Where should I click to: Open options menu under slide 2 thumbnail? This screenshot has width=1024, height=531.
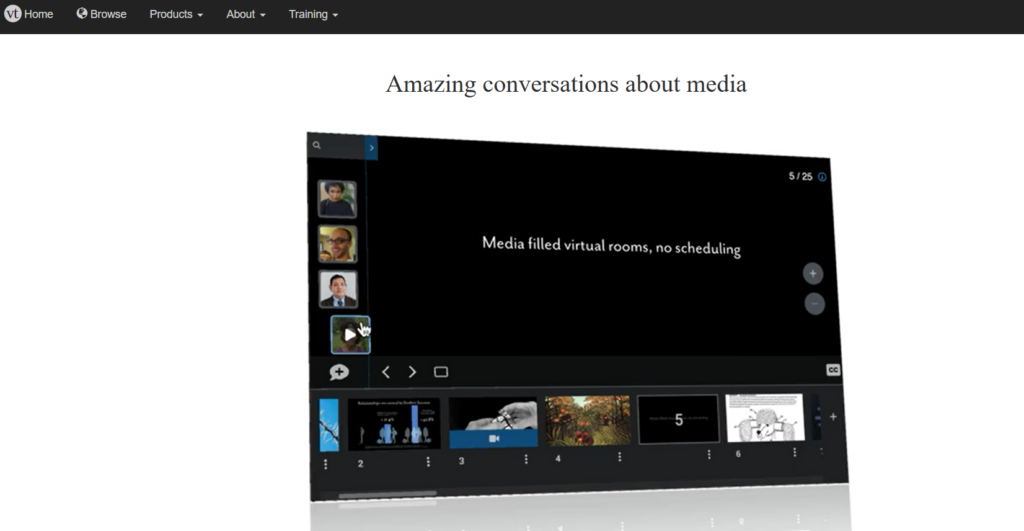click(428, 462)
